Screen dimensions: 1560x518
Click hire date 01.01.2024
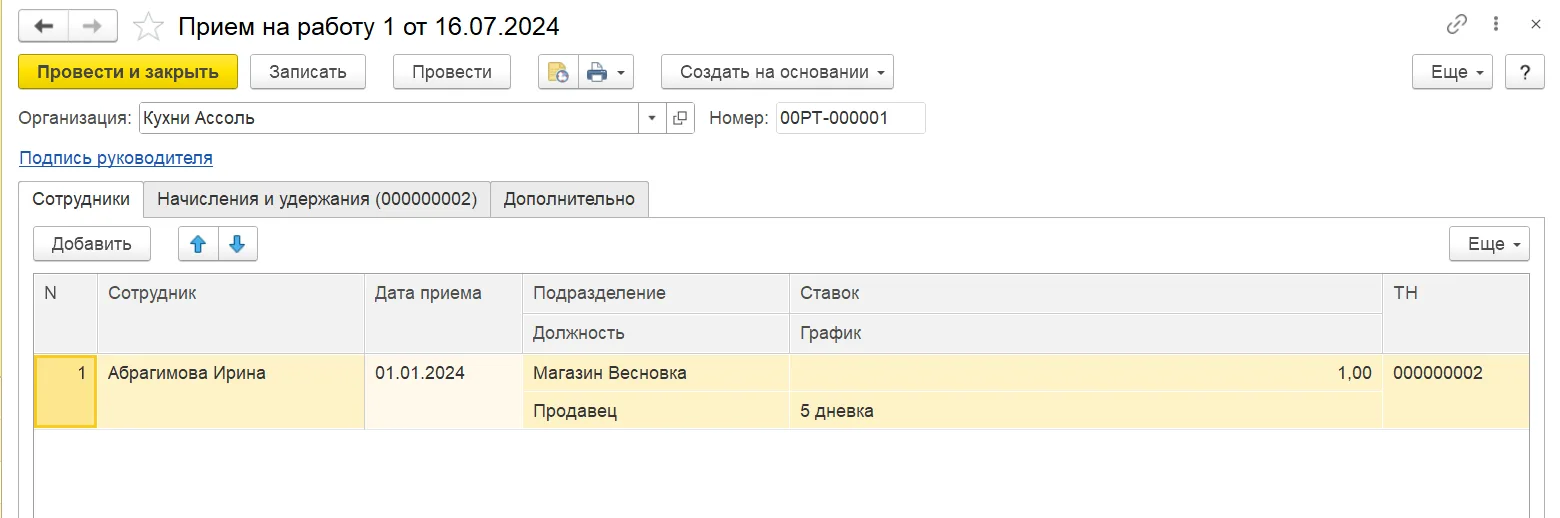pyautogui.click(x=443, y=392)
